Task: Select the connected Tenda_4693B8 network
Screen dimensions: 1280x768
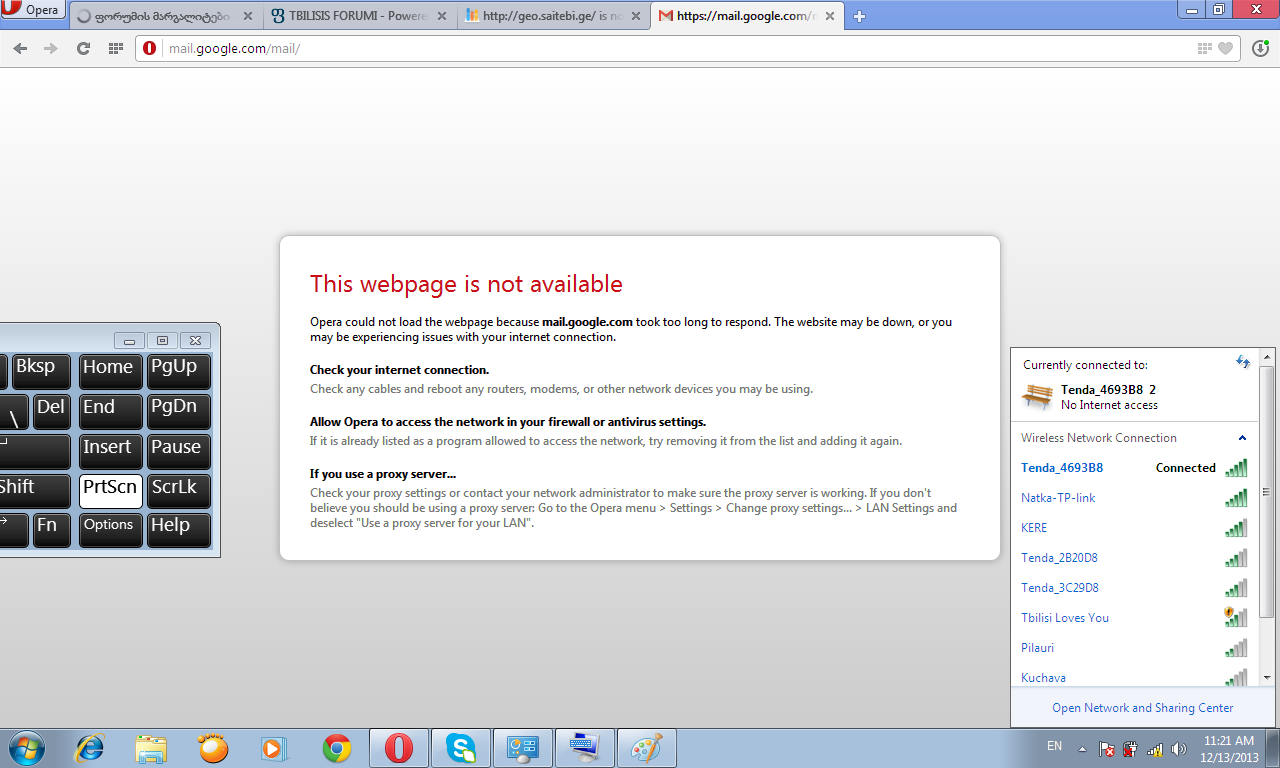Action: click(x=1134, y=468)
